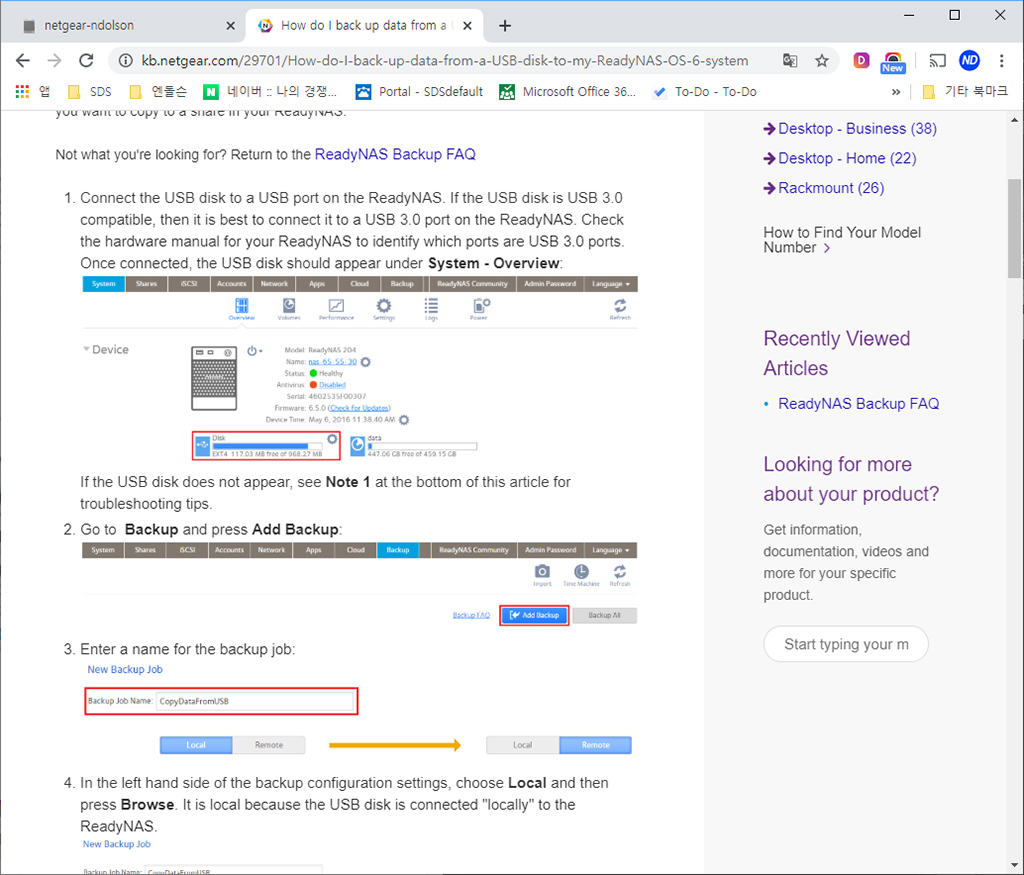Click the browser forward arrow
The image size is (1024, 875).
[54, 61]
